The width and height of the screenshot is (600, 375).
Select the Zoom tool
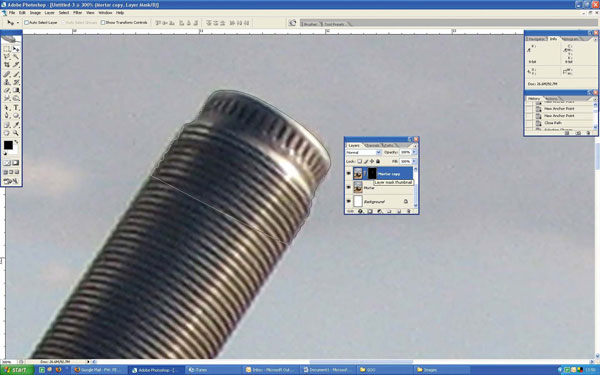click(16, 133)
